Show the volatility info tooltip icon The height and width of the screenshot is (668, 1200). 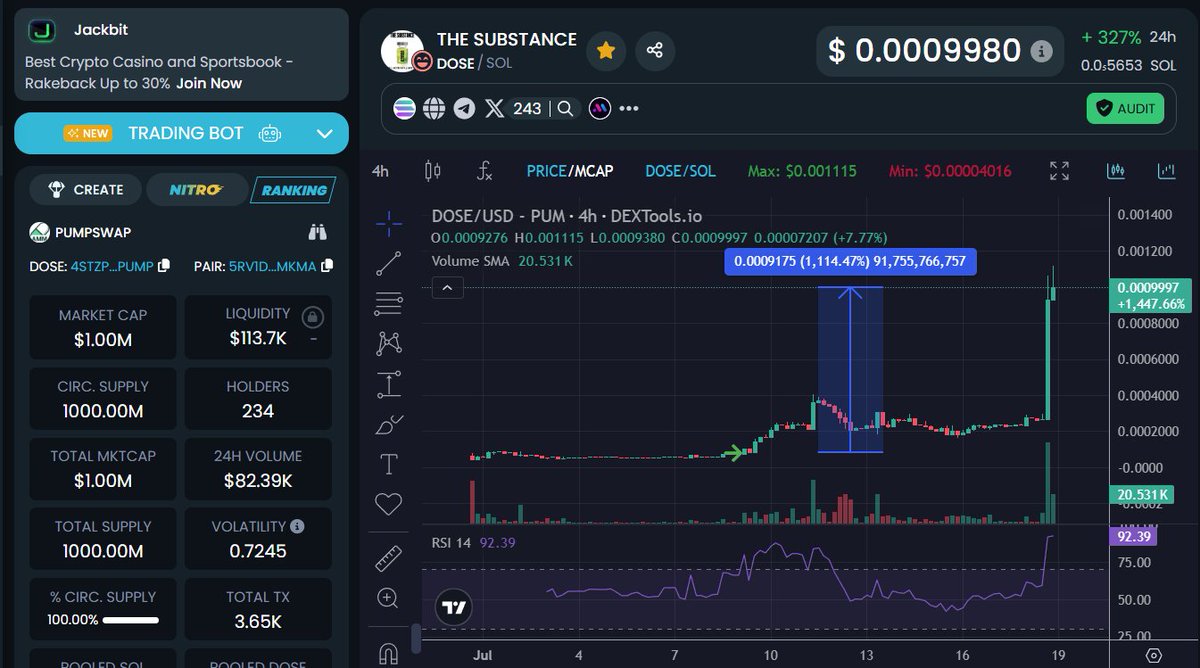tap(297, 526)
